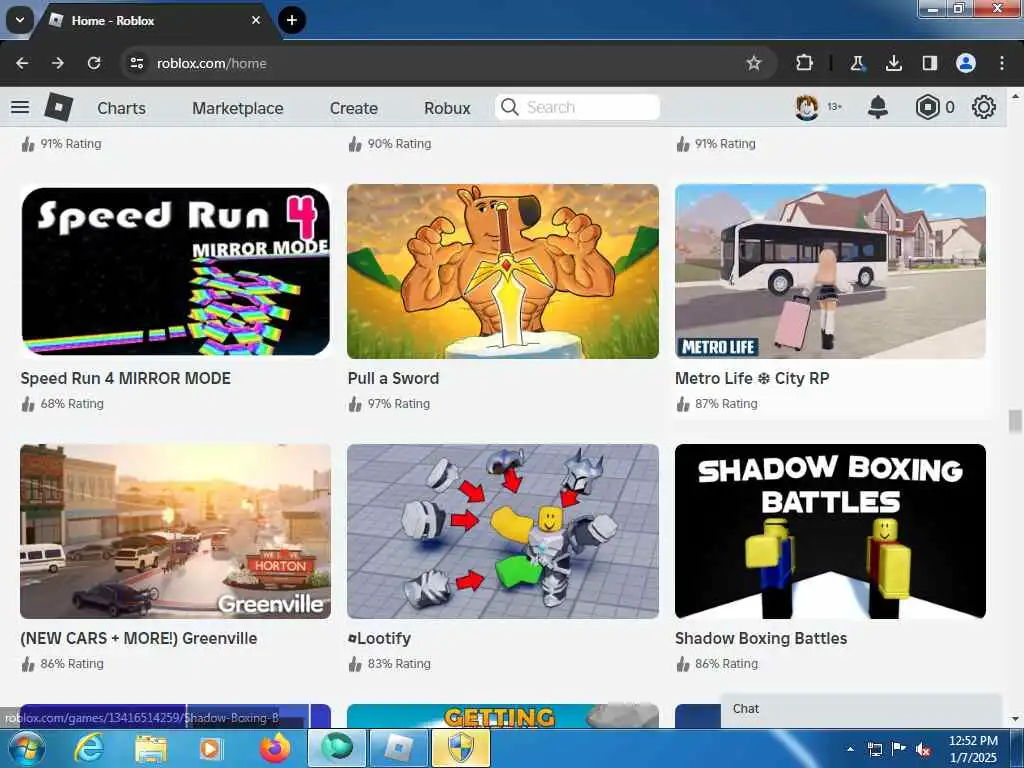Viewport: 1024px width, 768px height.
Task: Click the 83% Rating text
Action: (399, 664)
